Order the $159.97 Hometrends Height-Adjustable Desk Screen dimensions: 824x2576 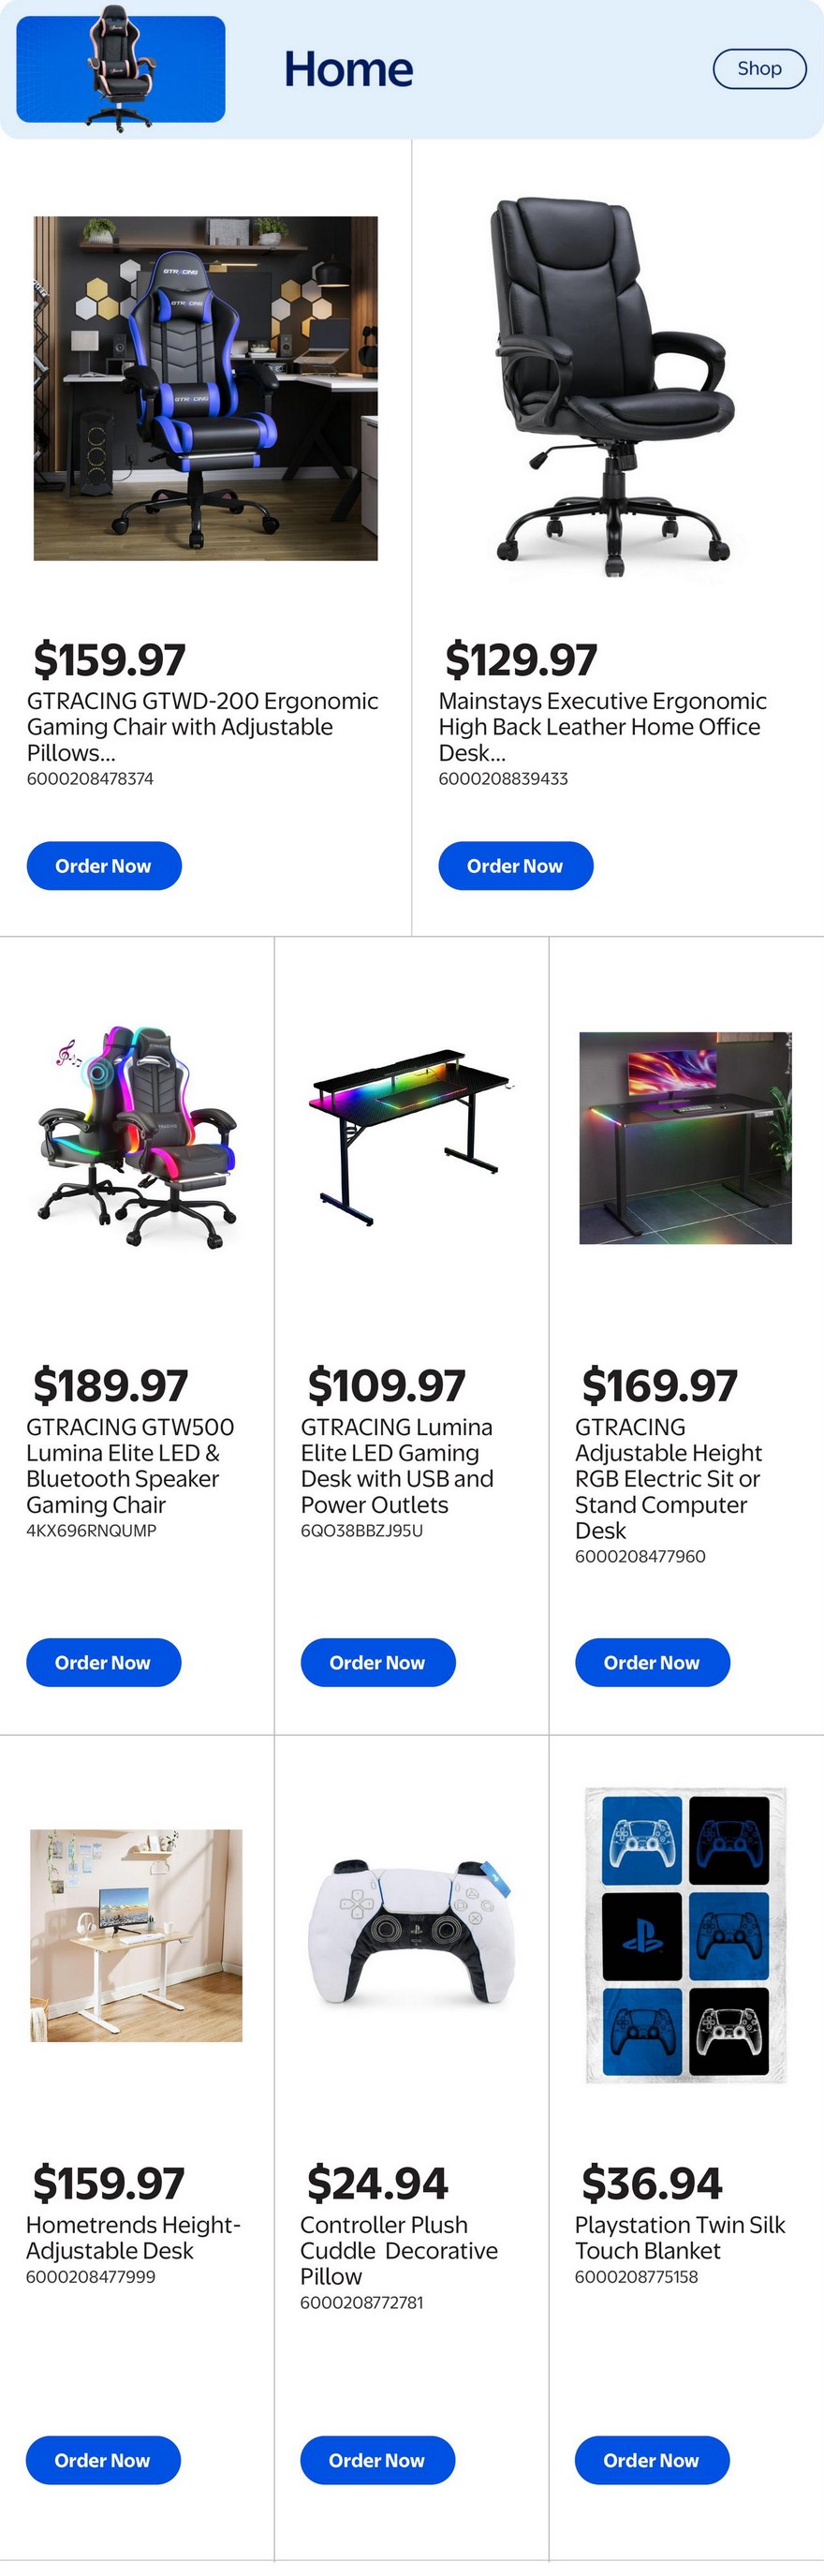[x=103, y=2460]
